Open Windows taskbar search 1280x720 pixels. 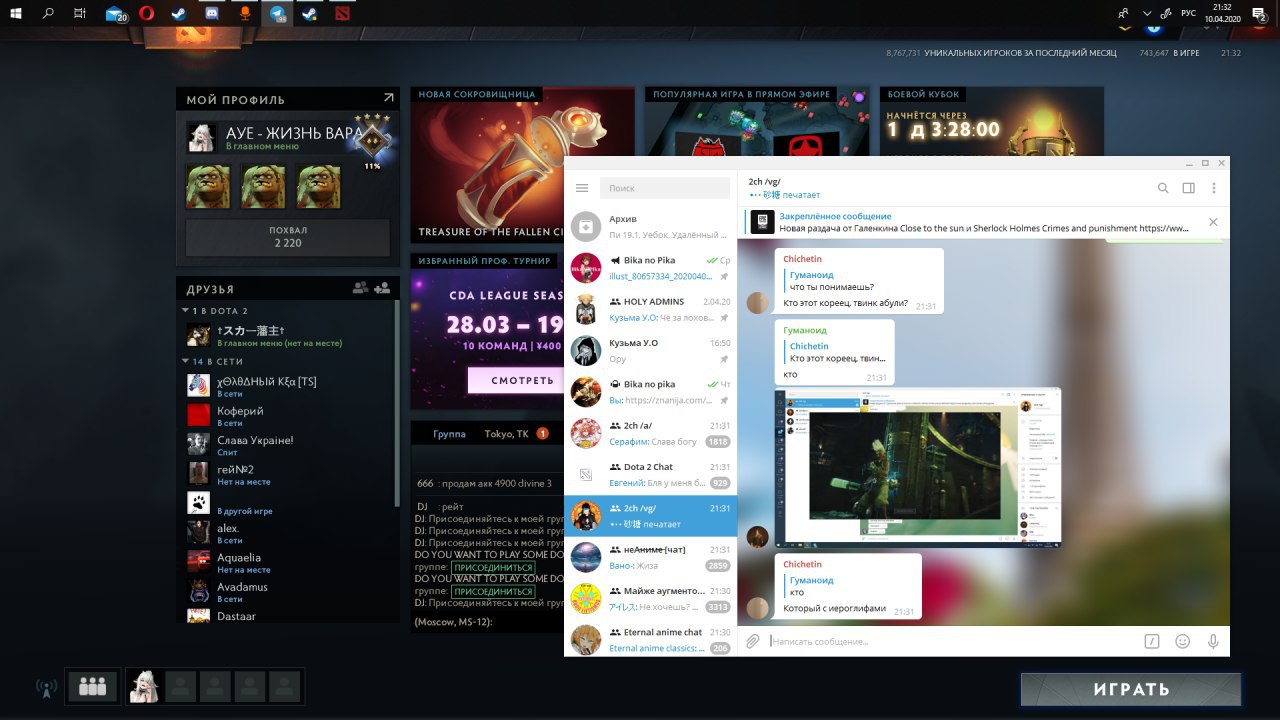pos(48,14)
